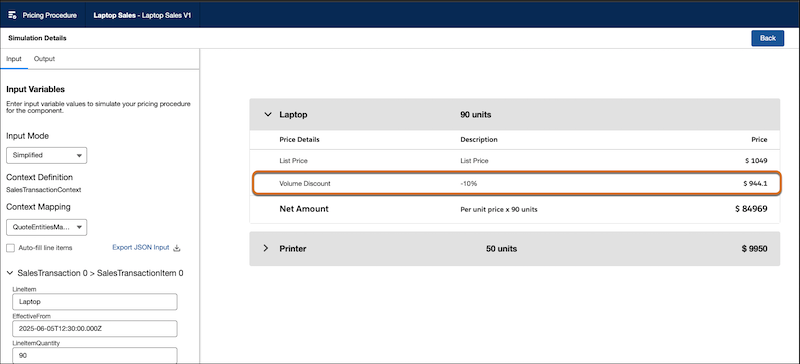Switch to the Input tab

[14, 59]
